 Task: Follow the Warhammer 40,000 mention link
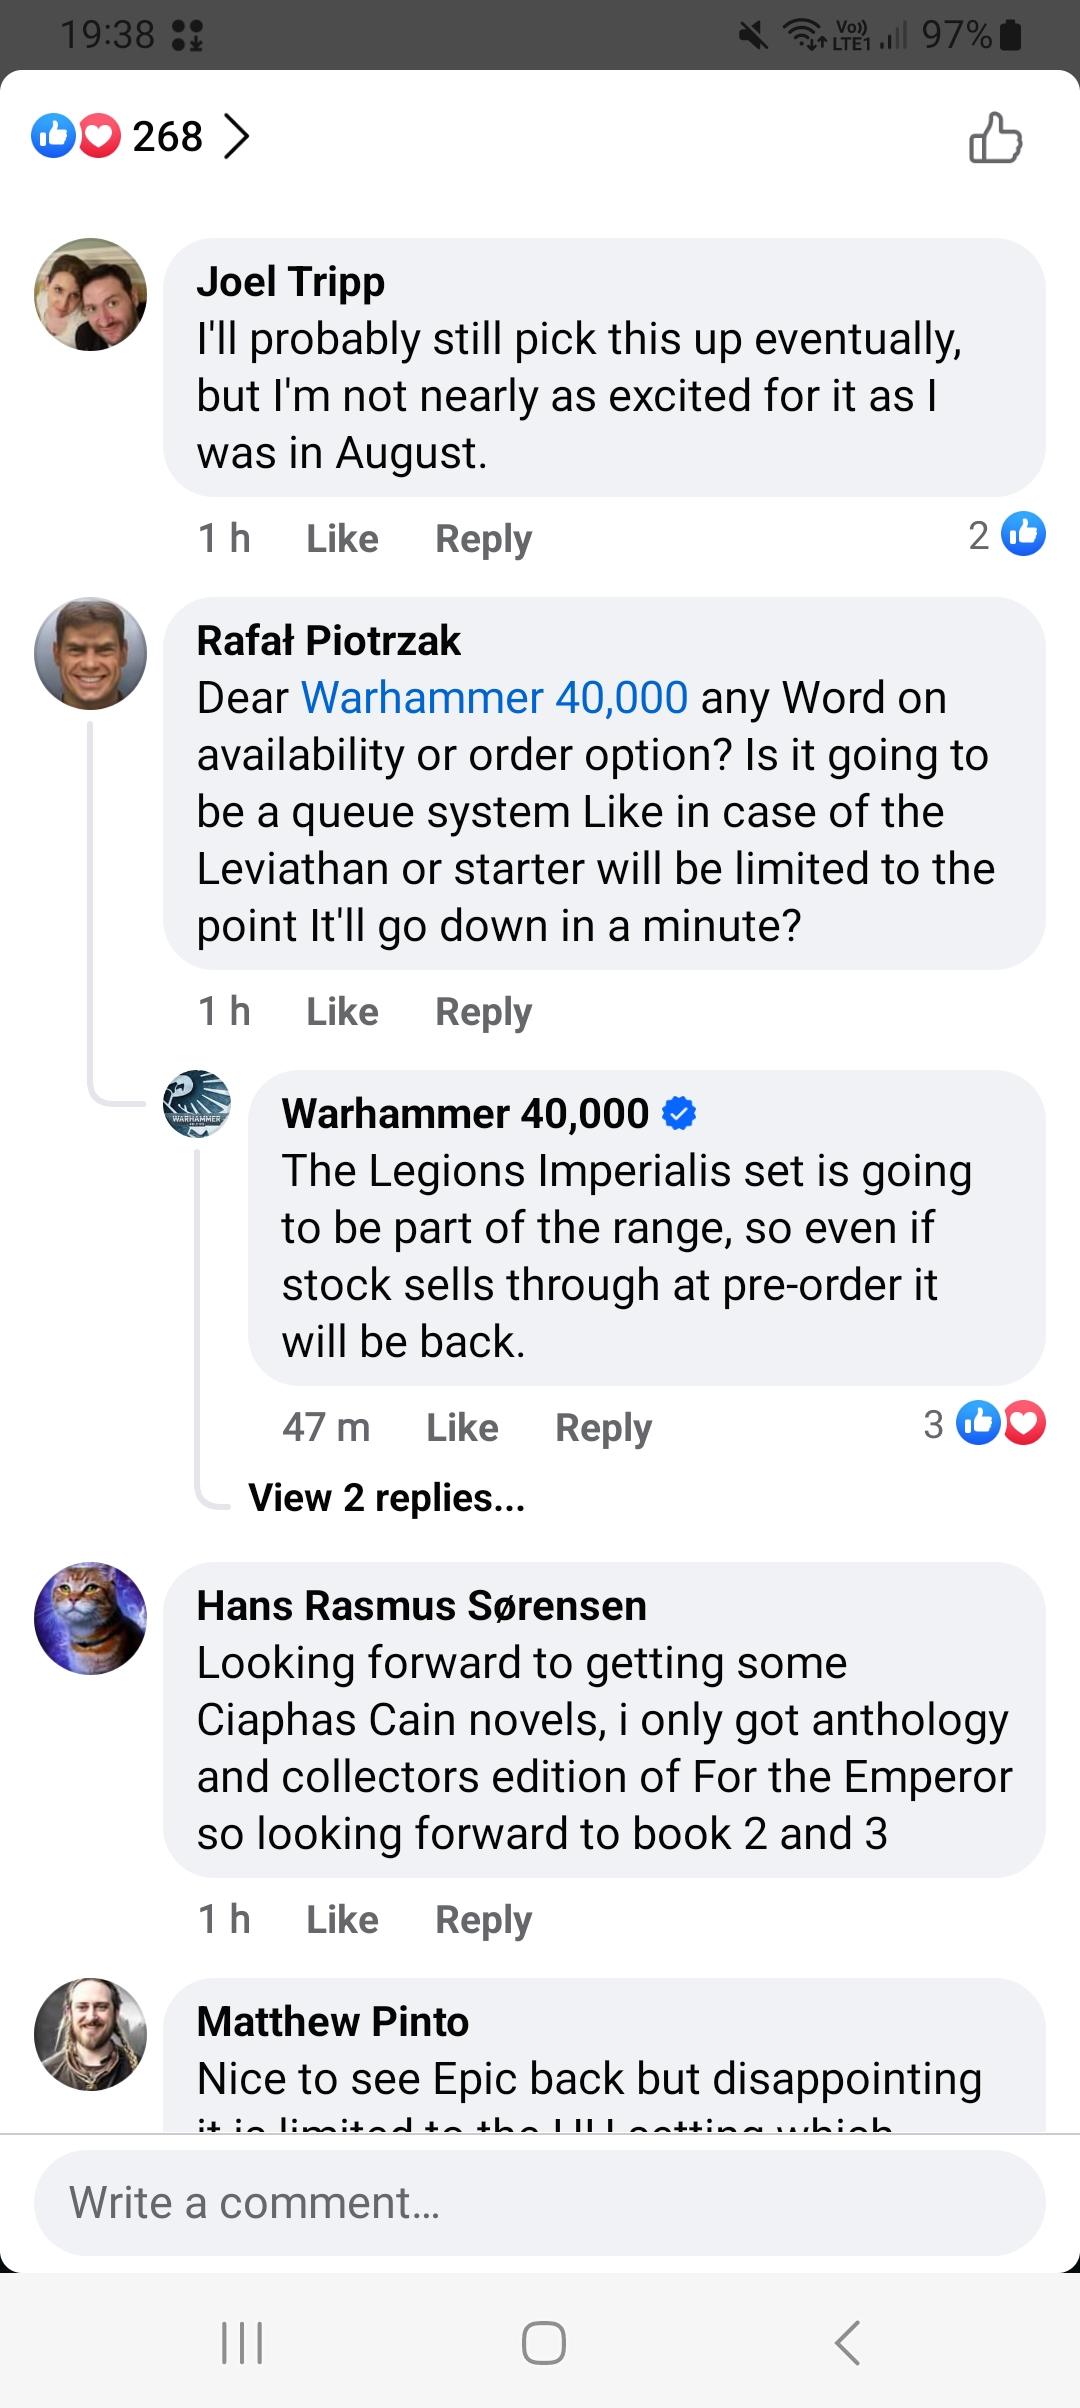(x=494, y=697)
